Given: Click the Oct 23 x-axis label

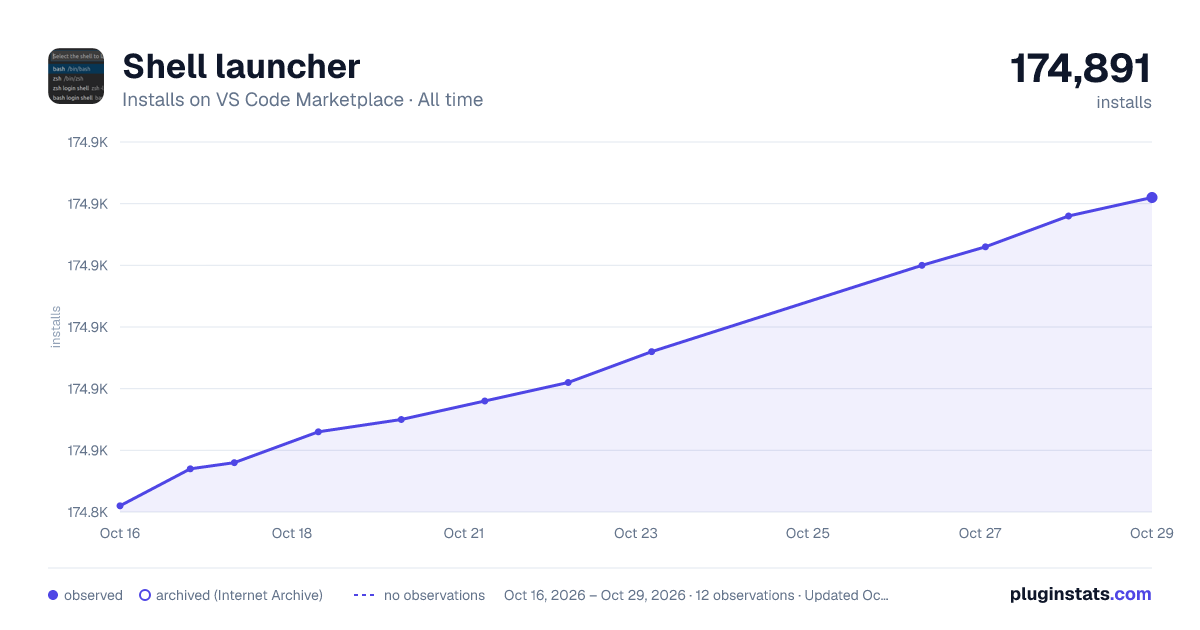Looking at the screenshot, I should [x=636, y=533].
